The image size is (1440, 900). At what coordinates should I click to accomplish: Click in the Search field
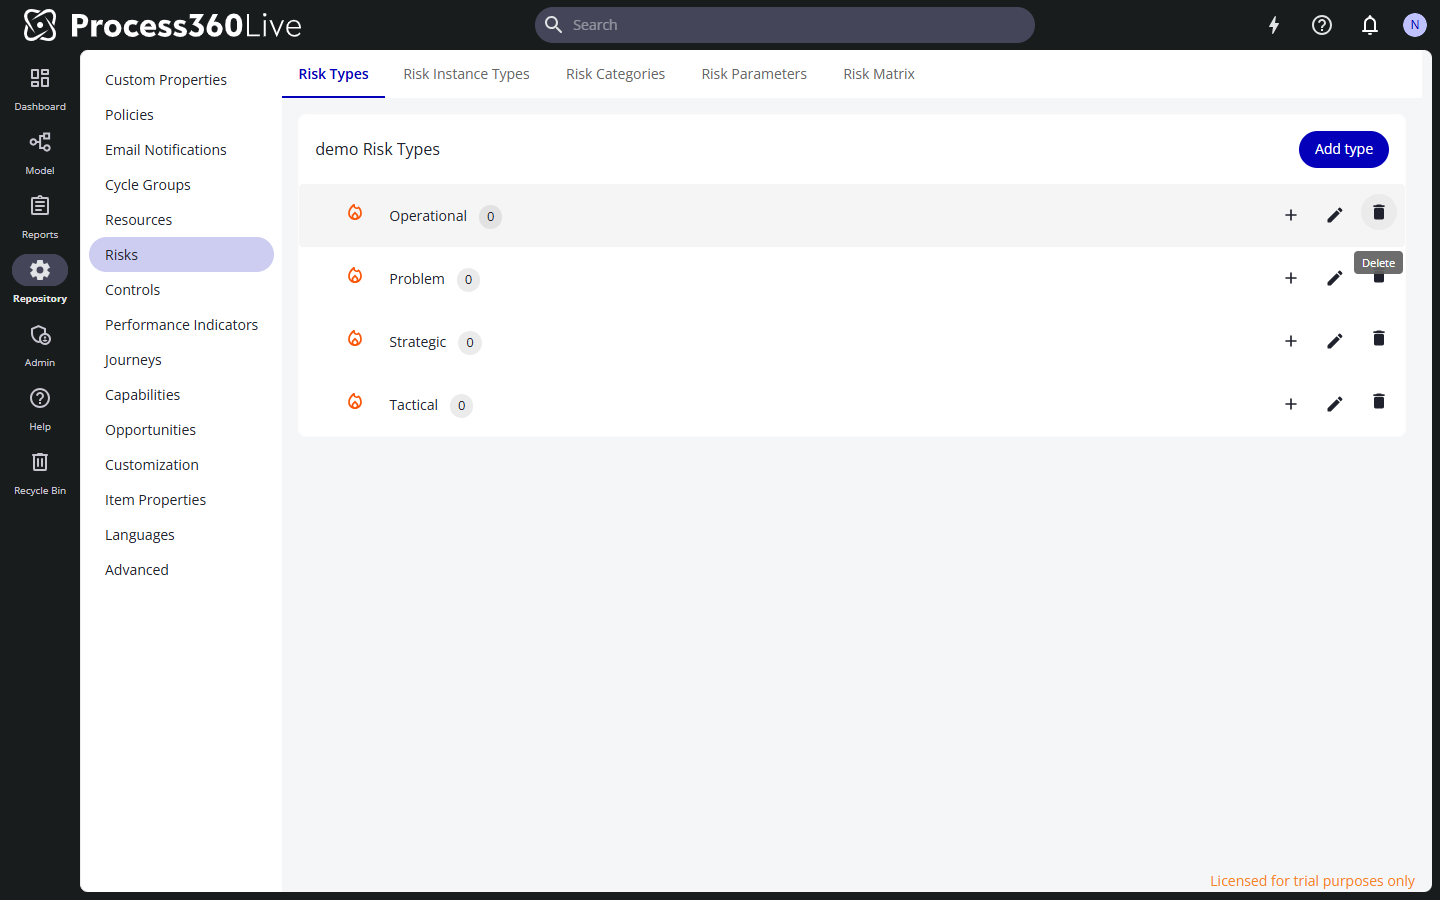tap(785, 25)
